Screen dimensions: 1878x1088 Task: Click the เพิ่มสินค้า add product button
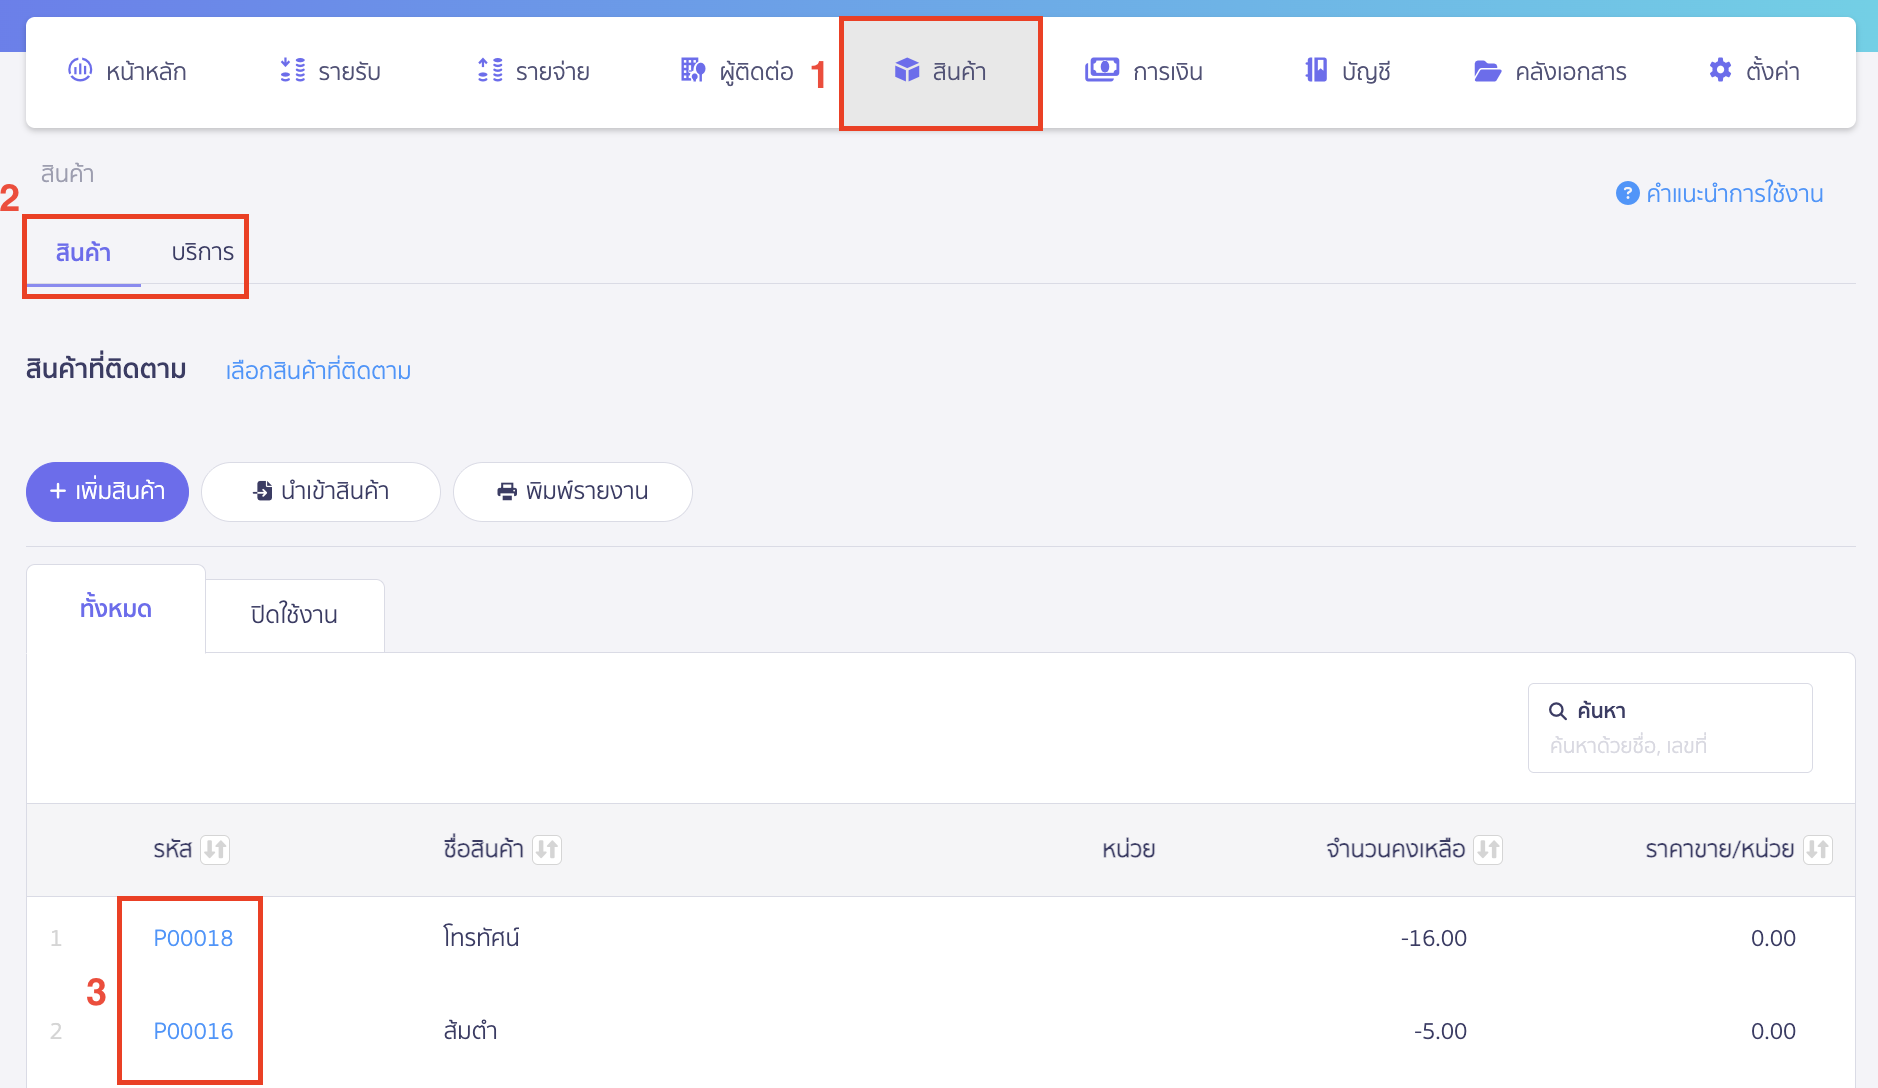[x=107, y=491]
